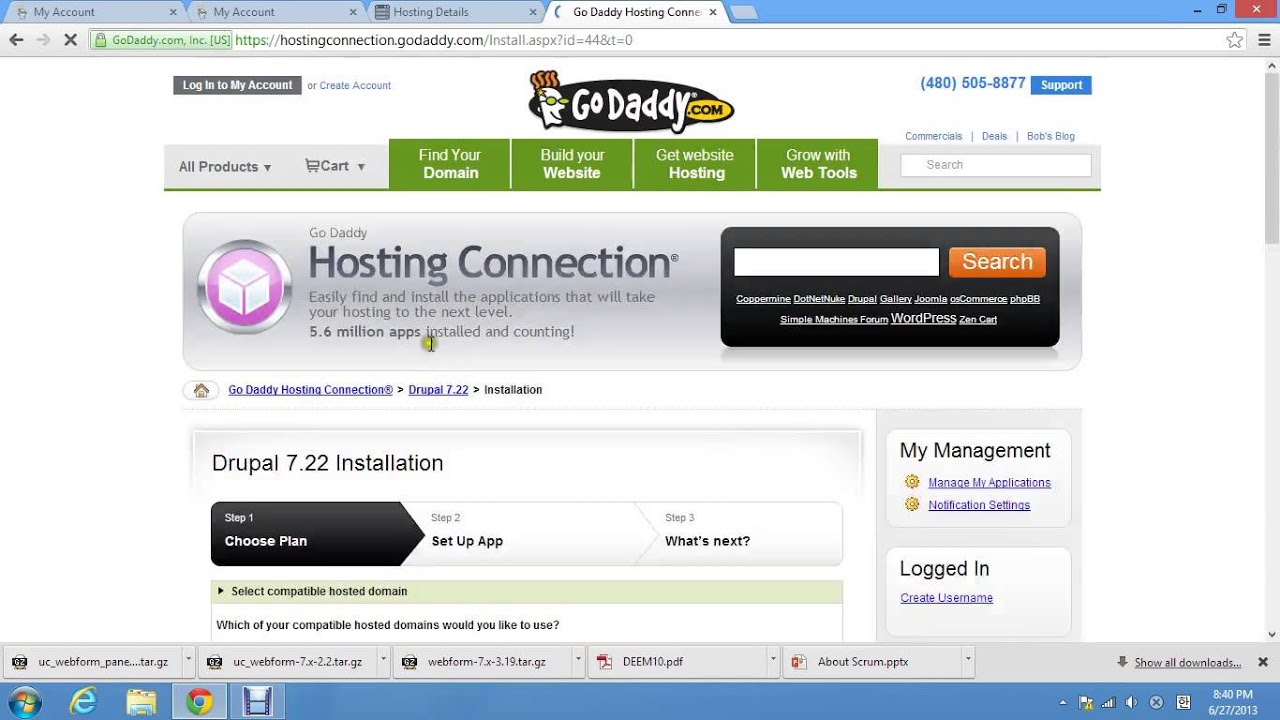Click the Create Account link
This screenshot has width=1280, height=720.
pyautogui.click(x=355, y=86)
